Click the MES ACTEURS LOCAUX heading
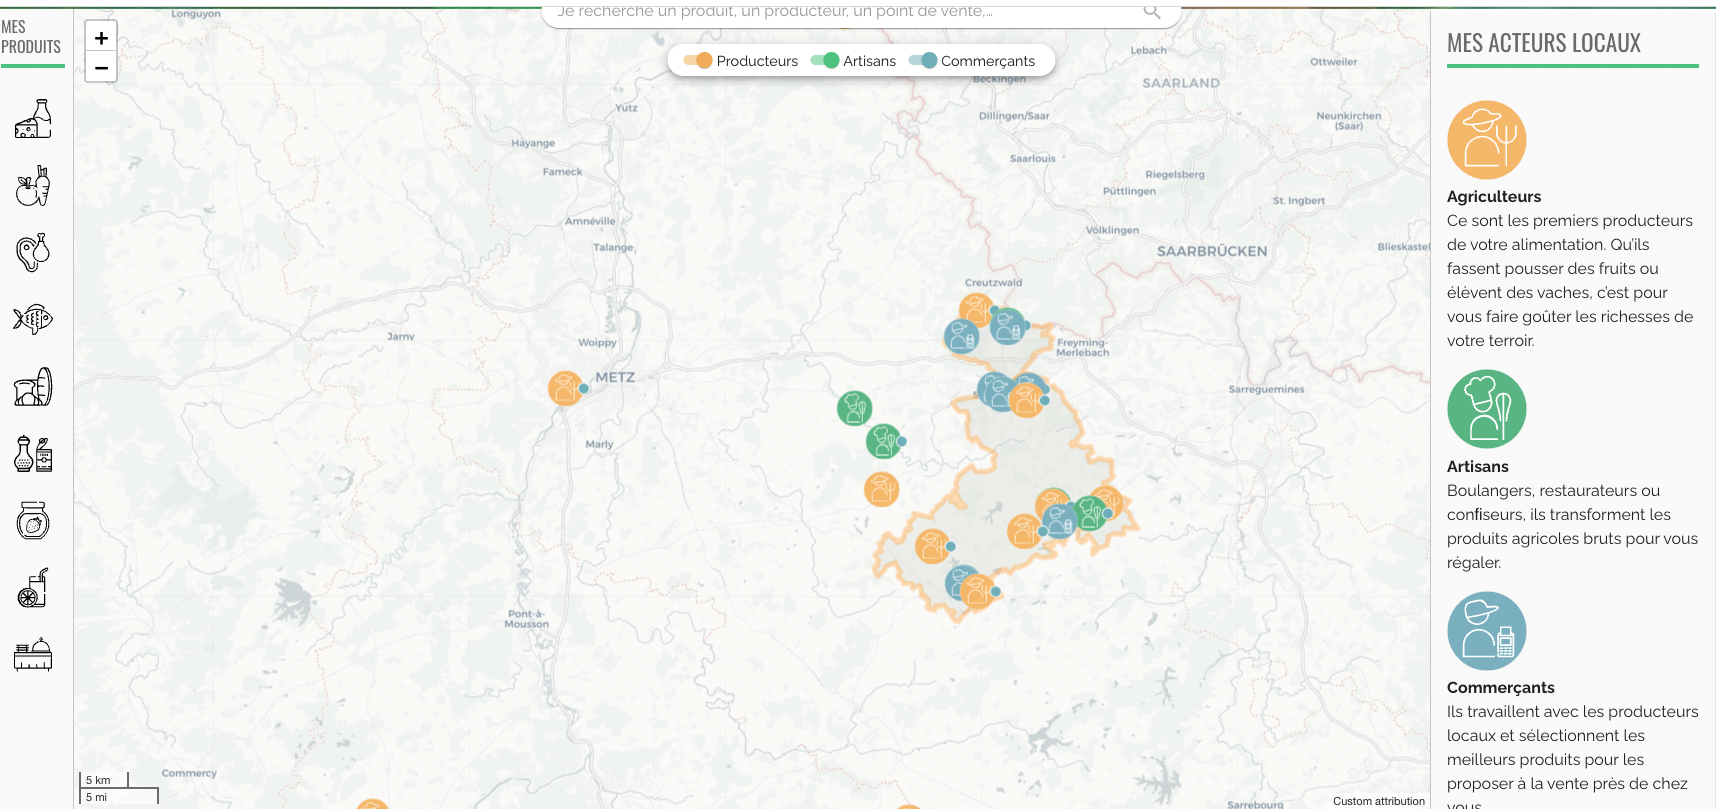This screenshot has height=809, width=1716. coord(1544,43)
